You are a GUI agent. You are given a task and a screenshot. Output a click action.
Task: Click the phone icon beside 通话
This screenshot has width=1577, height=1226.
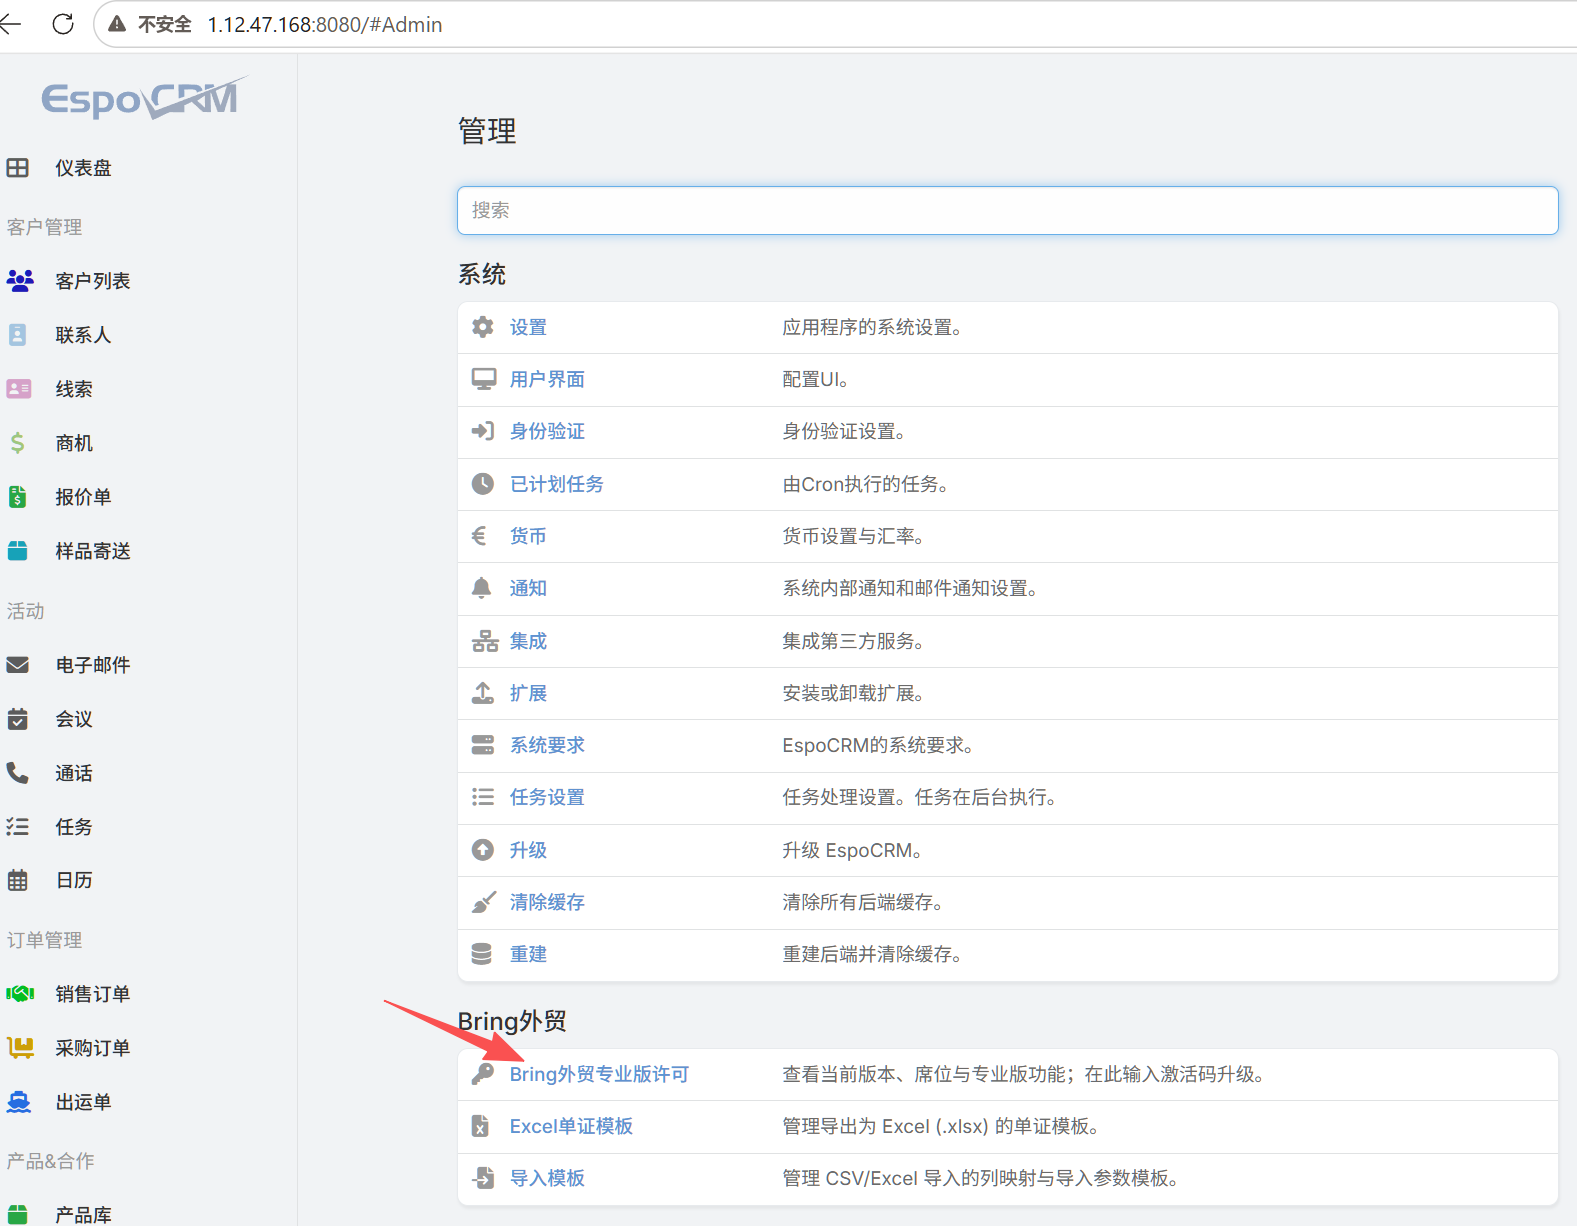click(x=18, y=773)
